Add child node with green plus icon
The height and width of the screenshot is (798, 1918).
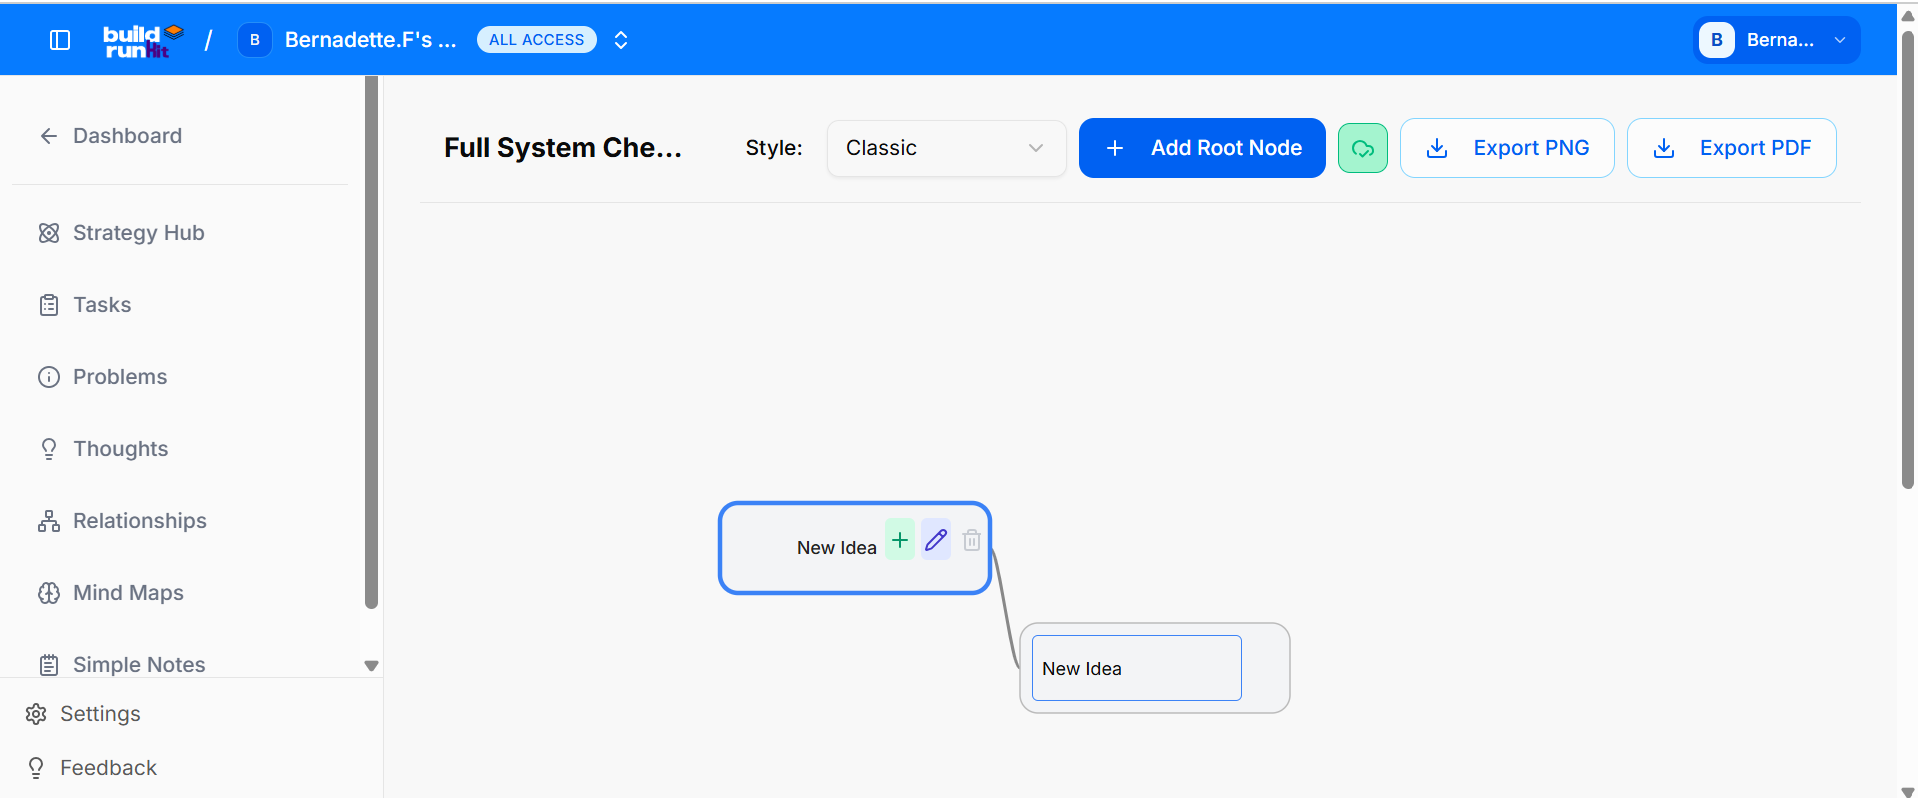900,540
